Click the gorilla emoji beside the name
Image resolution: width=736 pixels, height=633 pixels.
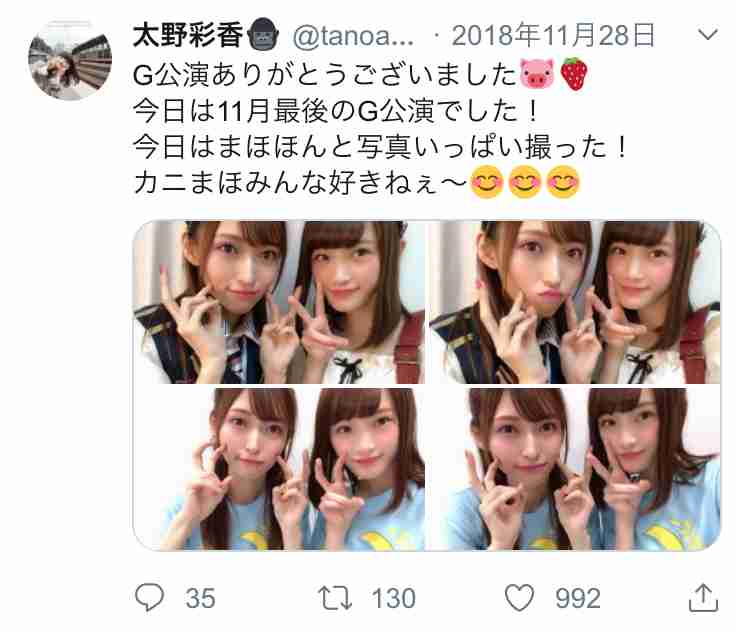(263, 34)
